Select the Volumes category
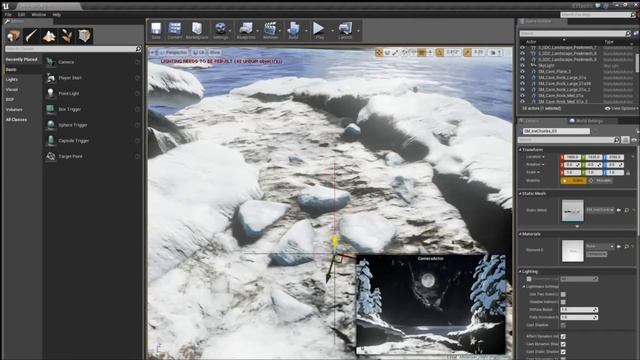This screenshot has width=640, height=360. 14,110
